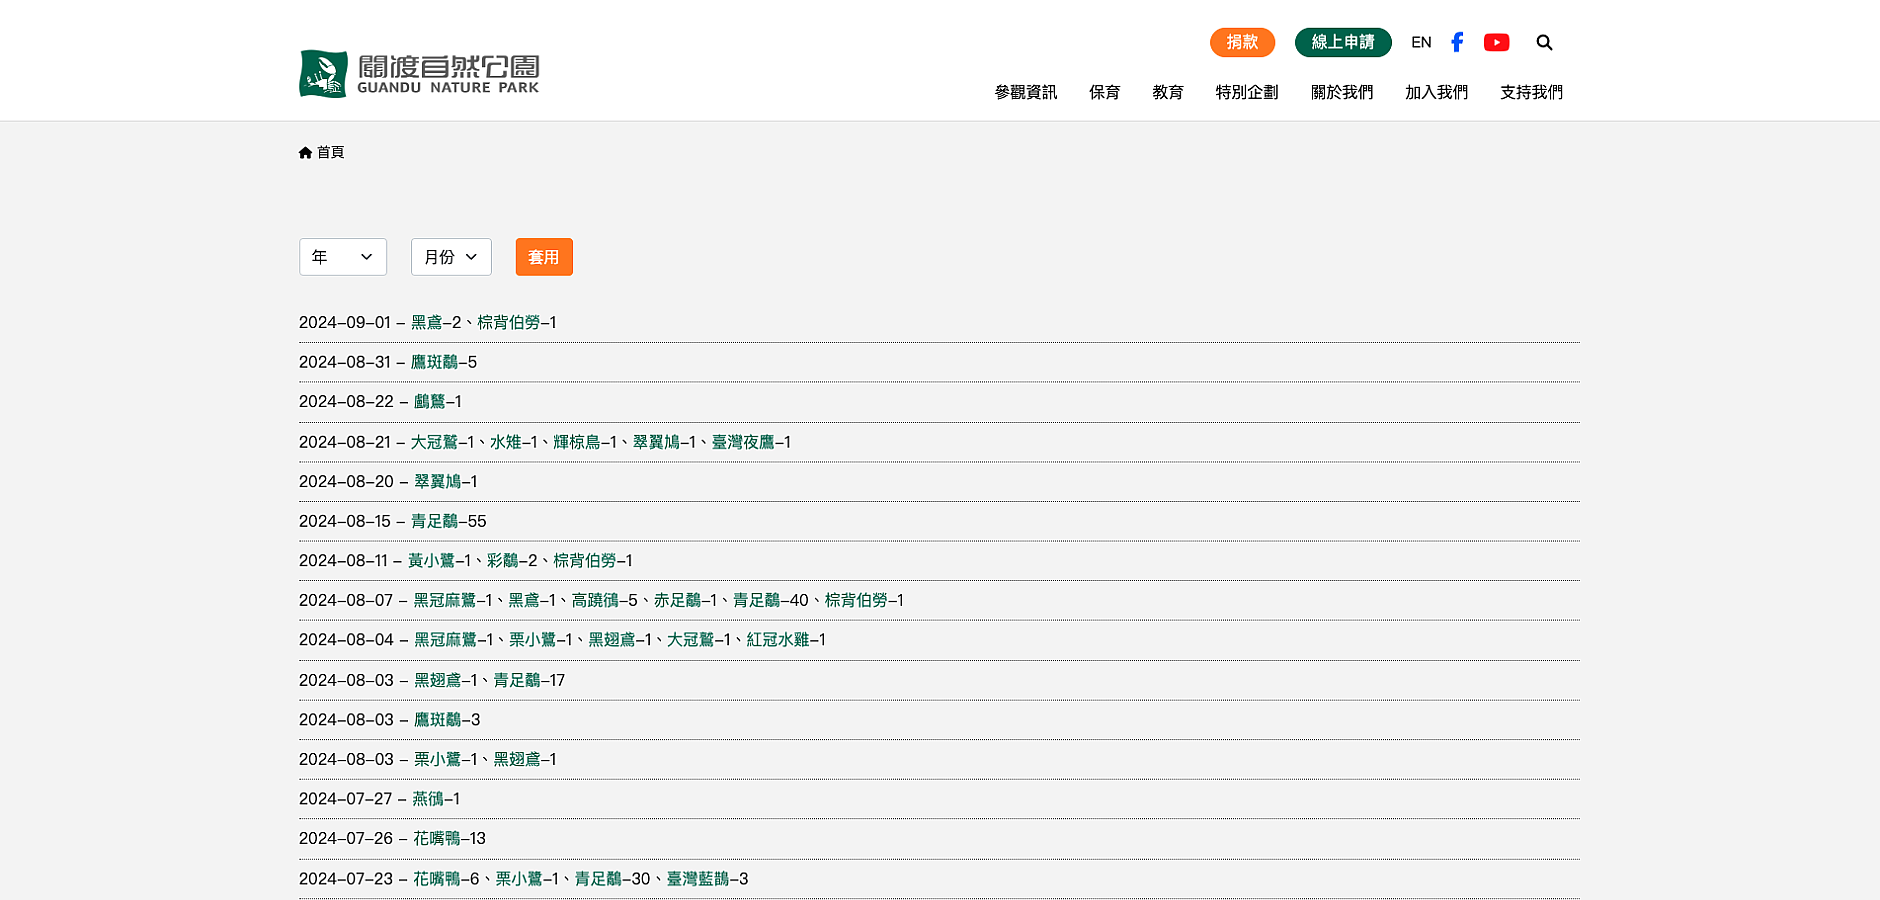Open the 年 year dropdown
The image size is (1880, 900).
click(x=343, y=257)
